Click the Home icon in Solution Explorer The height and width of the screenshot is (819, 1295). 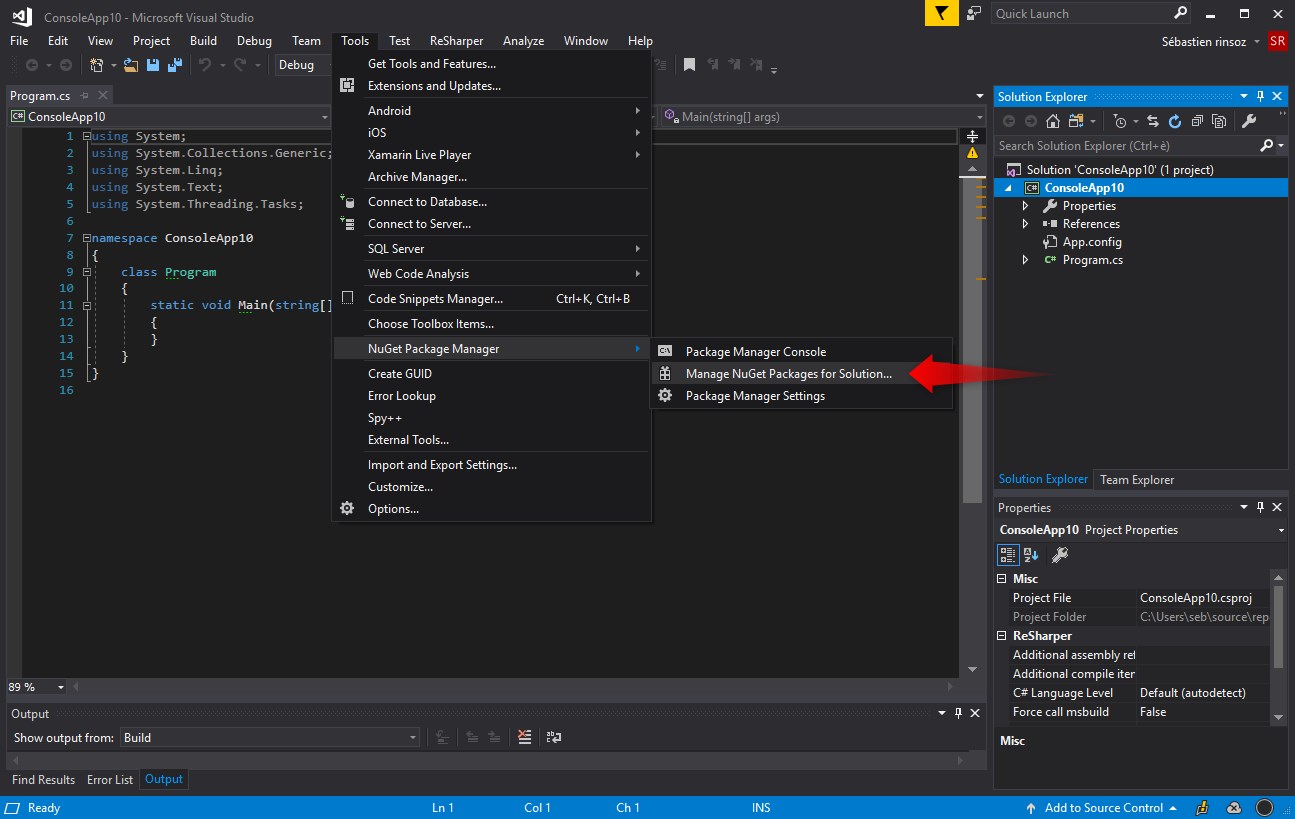1053,121
